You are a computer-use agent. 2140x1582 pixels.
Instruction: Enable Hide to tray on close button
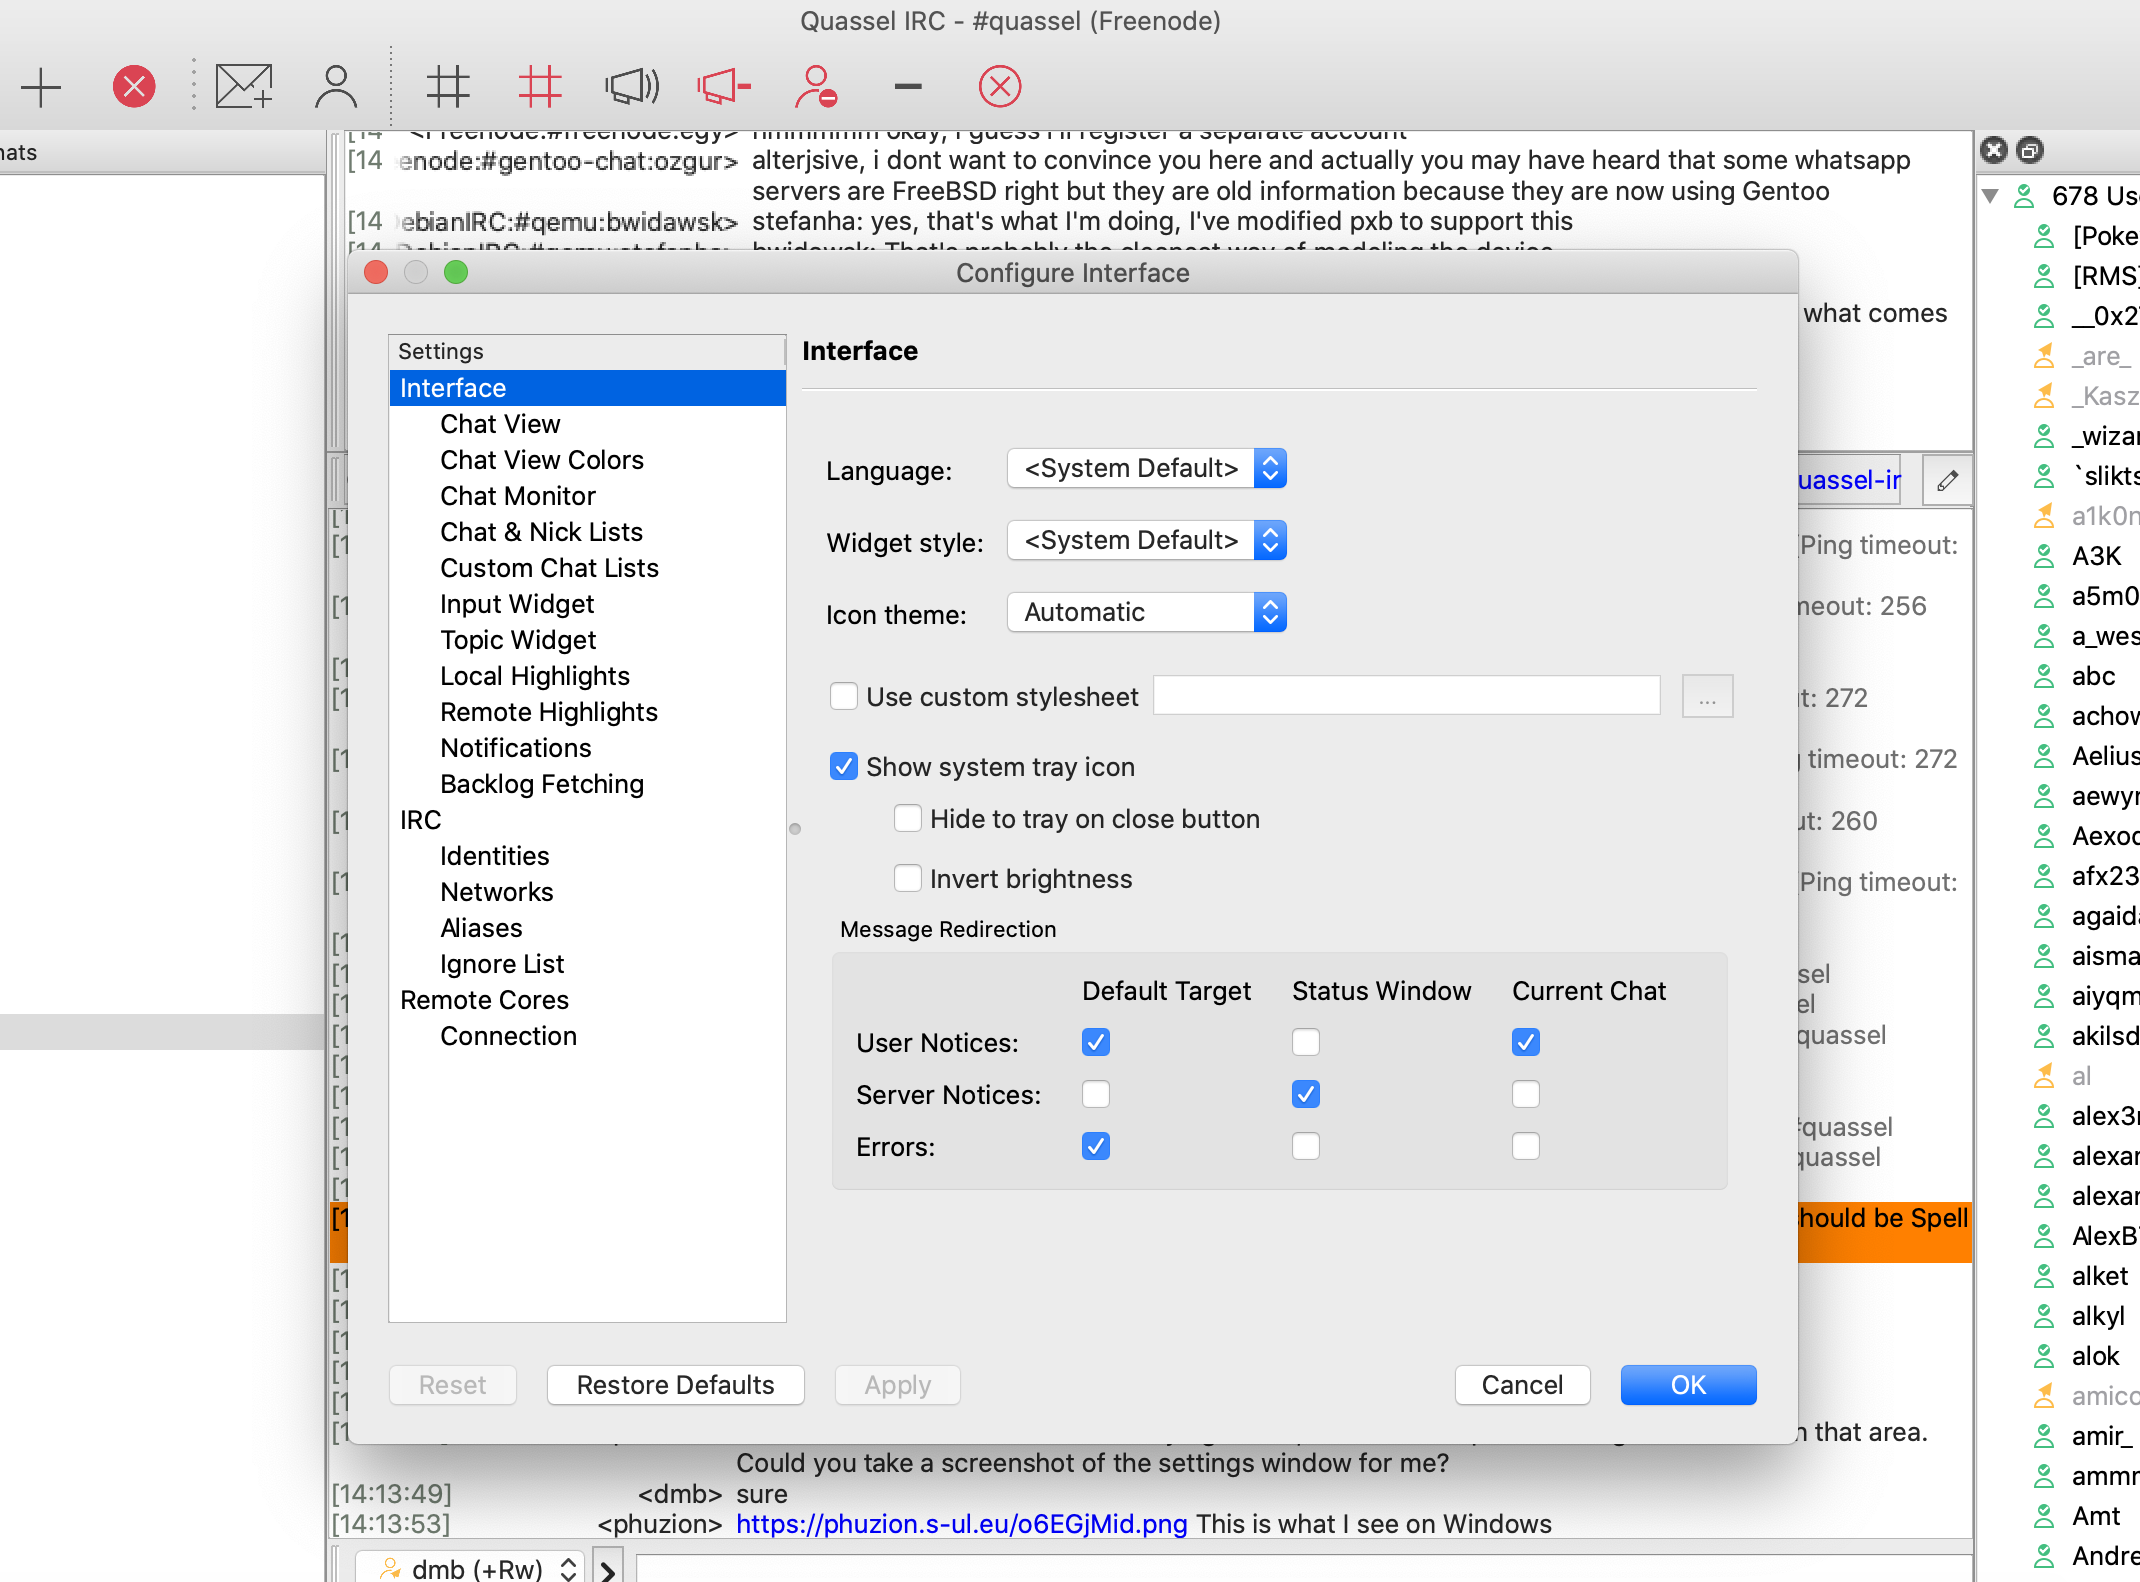[908, 818]
